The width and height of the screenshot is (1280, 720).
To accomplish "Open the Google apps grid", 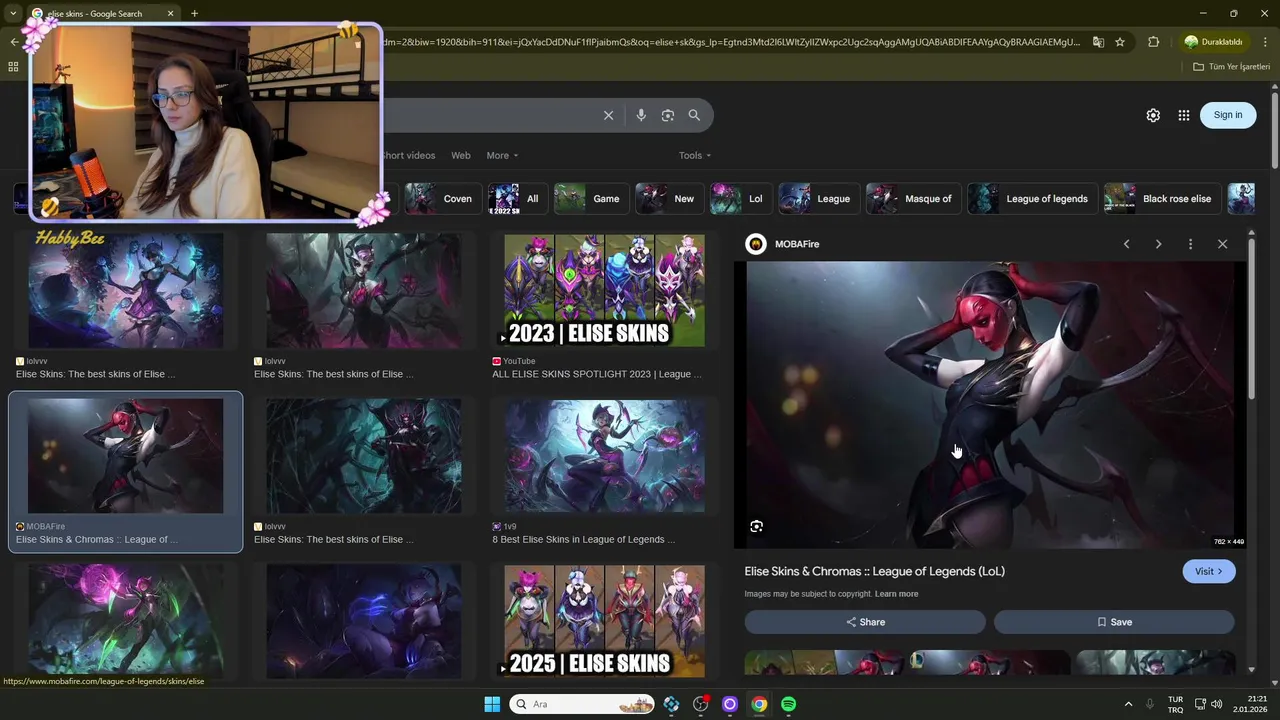I will point(1184,115).
